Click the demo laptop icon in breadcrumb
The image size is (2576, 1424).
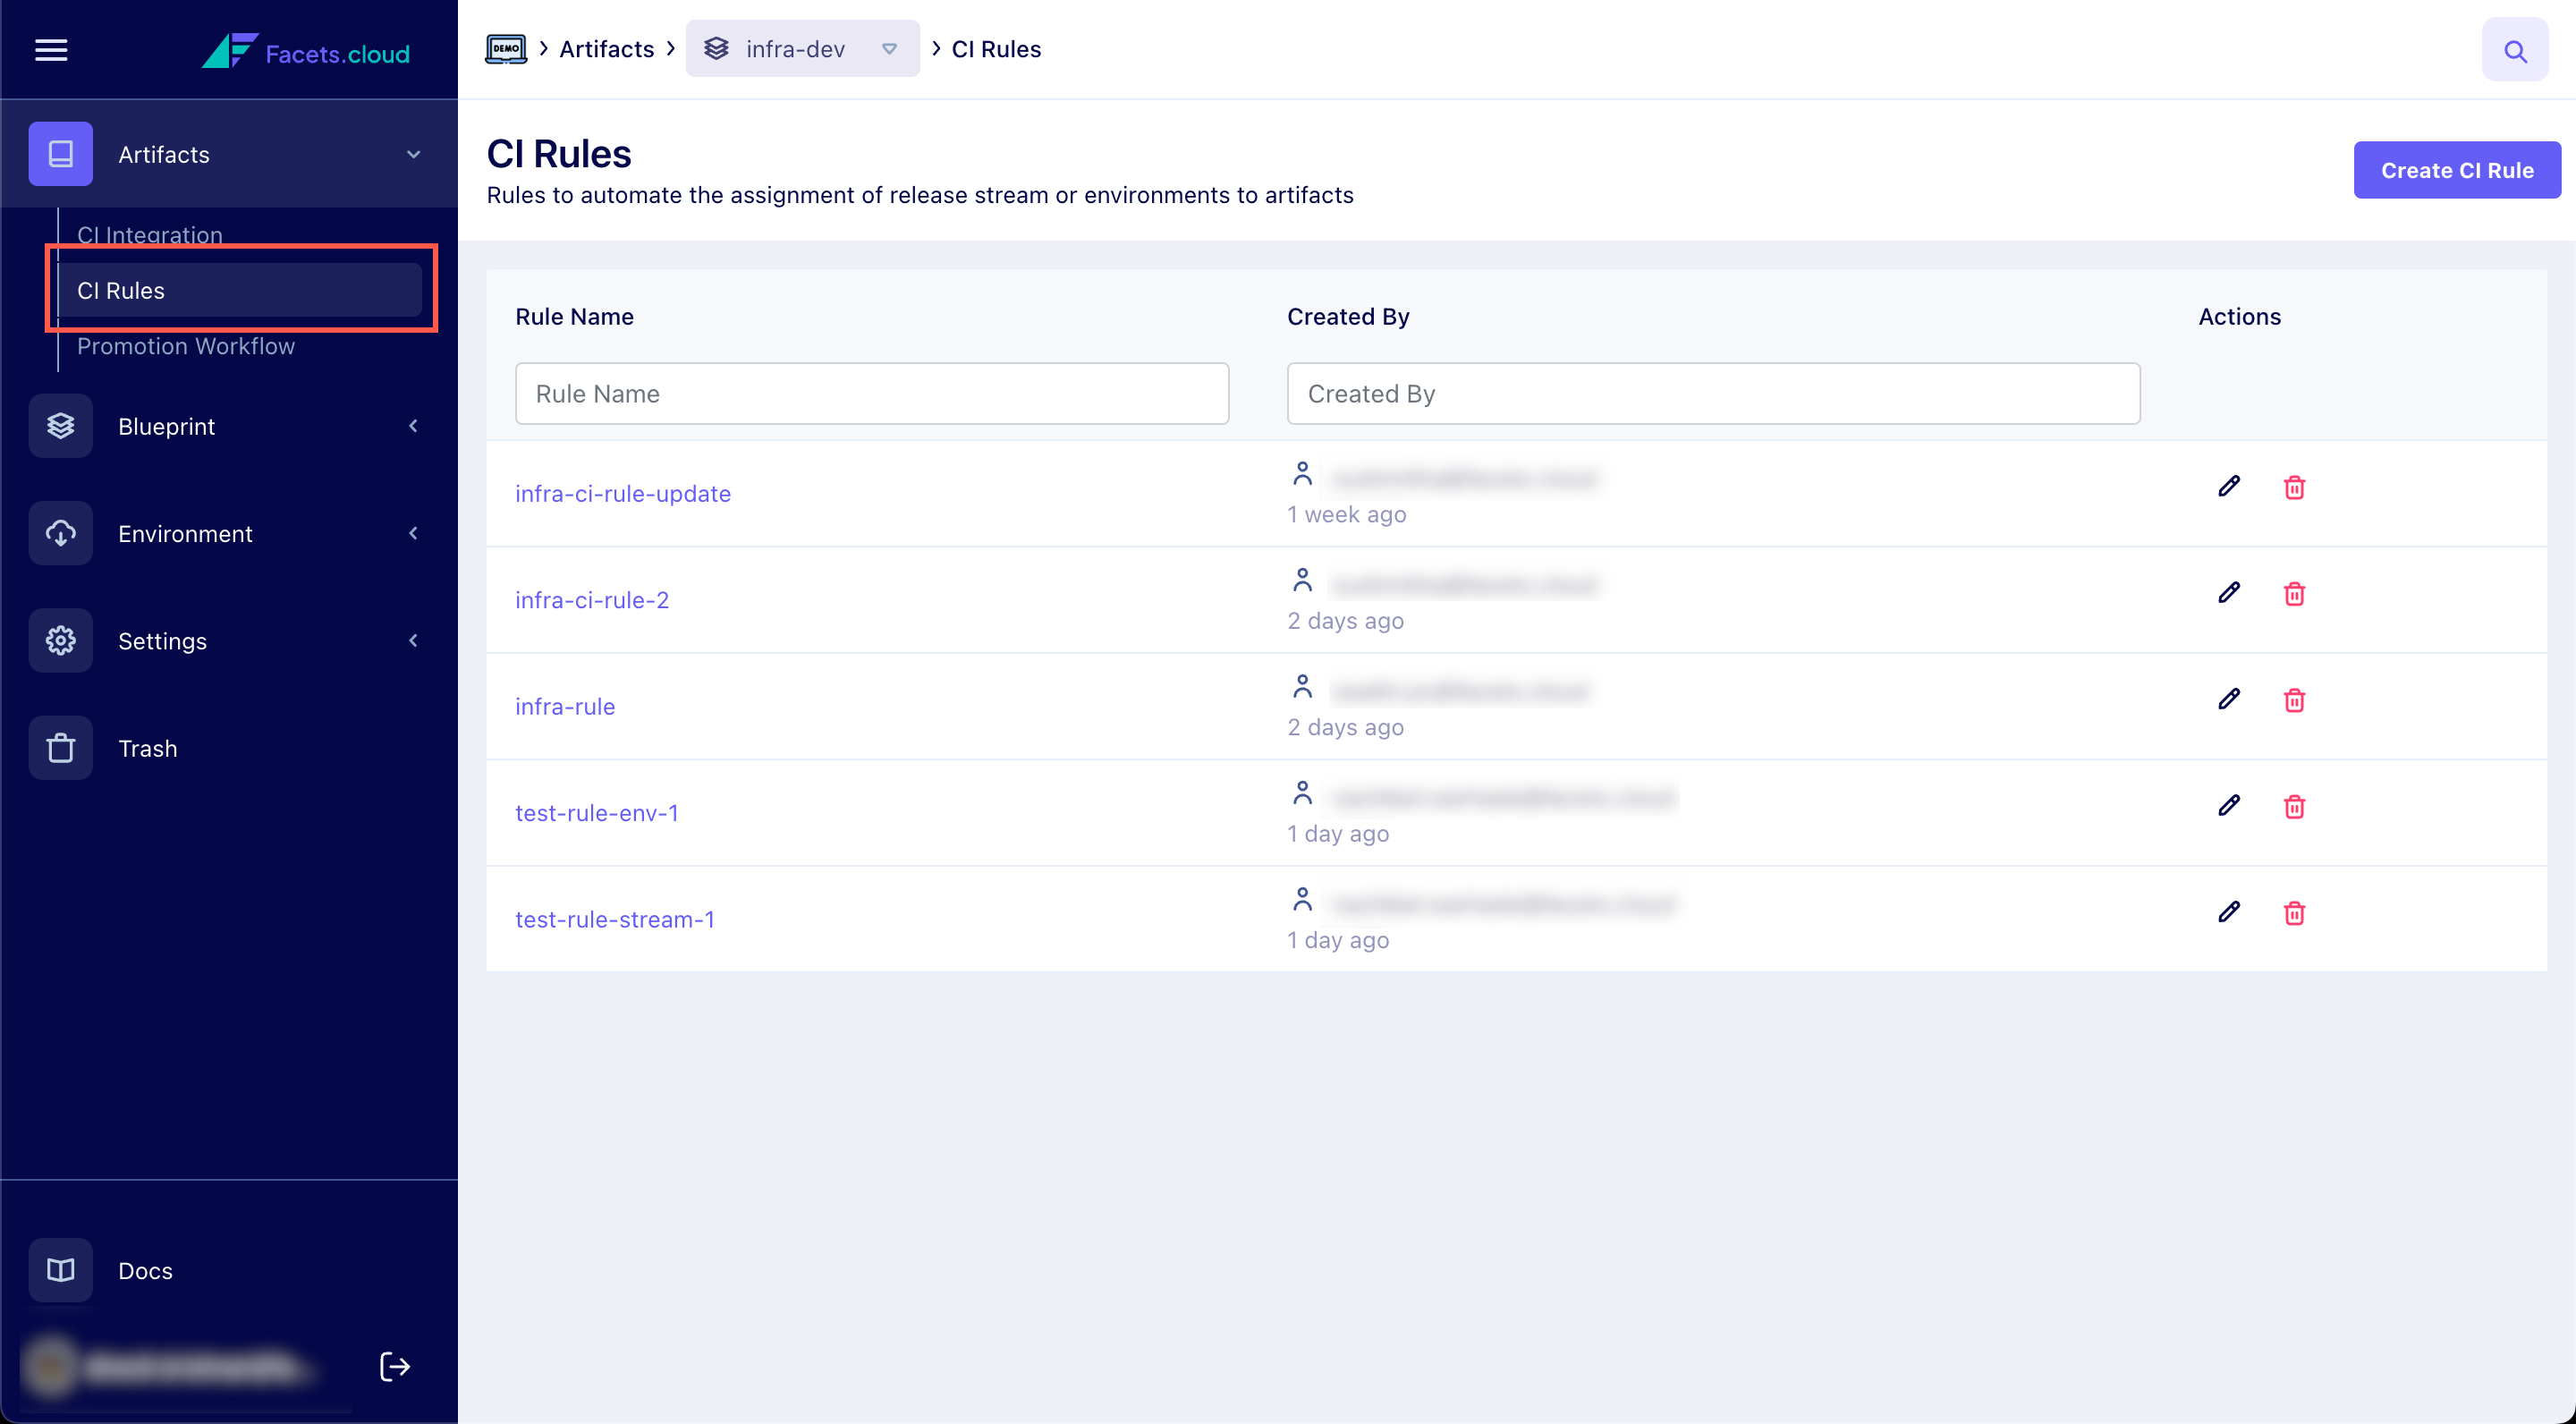(x=506, y=49)
